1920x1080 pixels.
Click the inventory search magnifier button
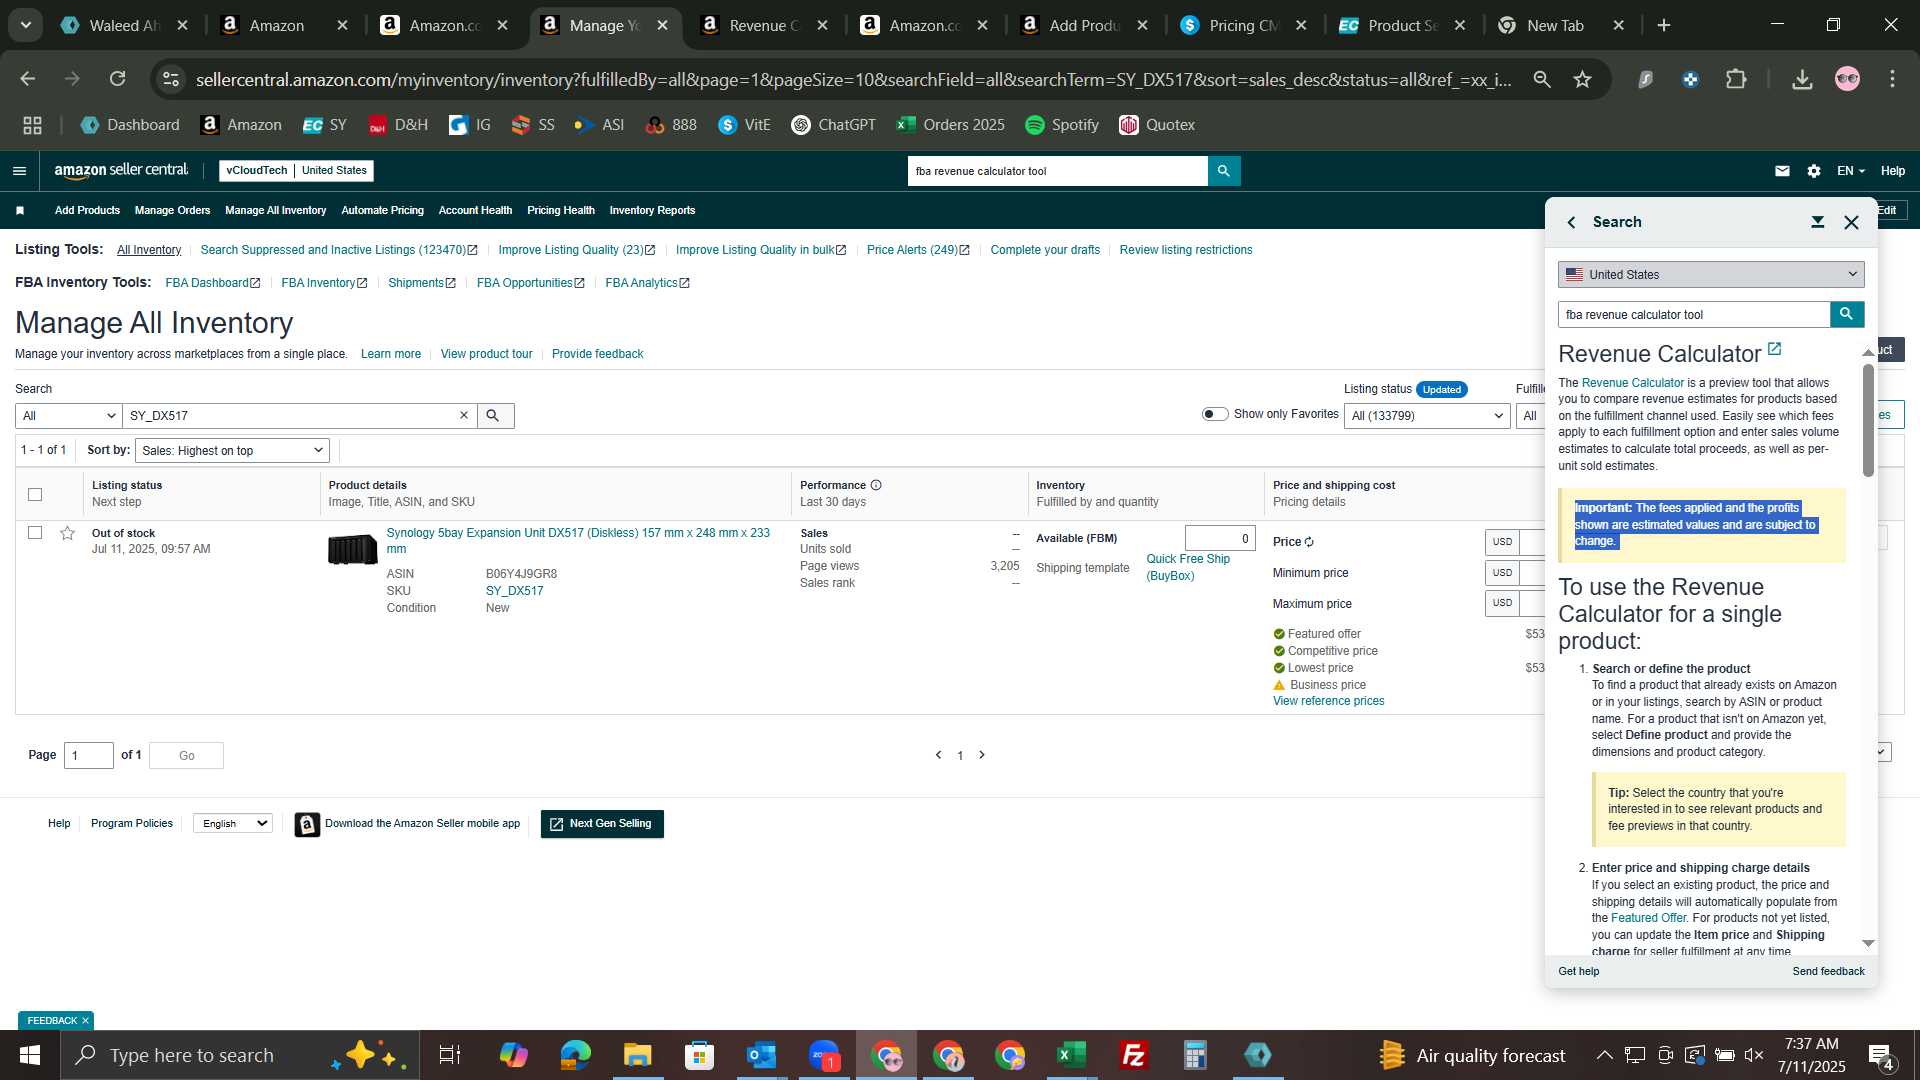tap(495, 416)
